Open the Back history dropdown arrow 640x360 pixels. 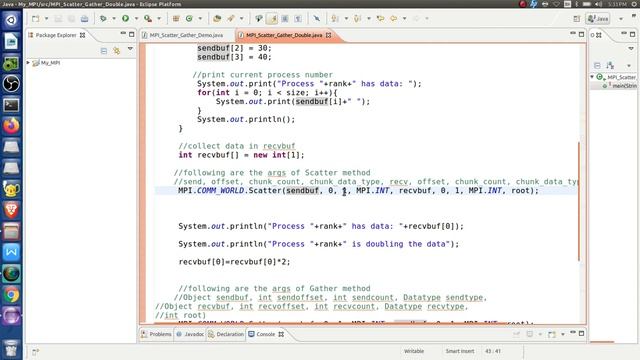[x=404, y=18]
